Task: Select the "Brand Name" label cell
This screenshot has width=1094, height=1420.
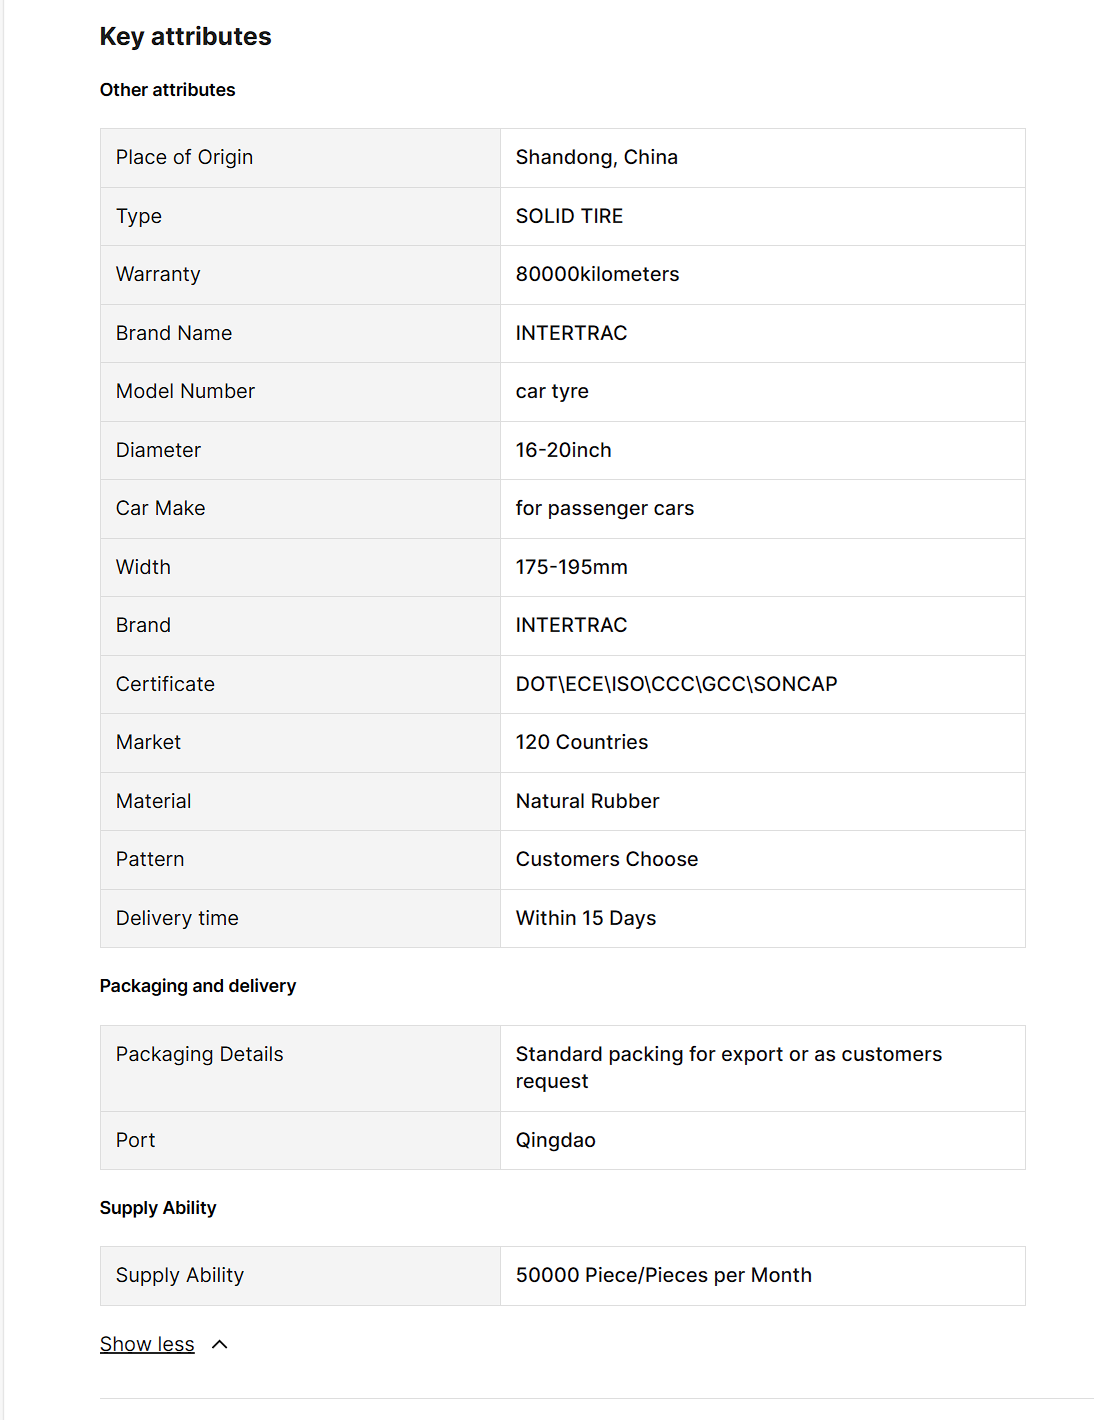Action: point(174,333)
